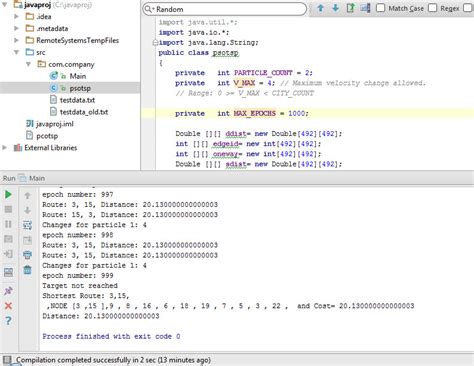The image size is (474, 366).
Task: Expand External Libraries node
Action: [4, 148]
